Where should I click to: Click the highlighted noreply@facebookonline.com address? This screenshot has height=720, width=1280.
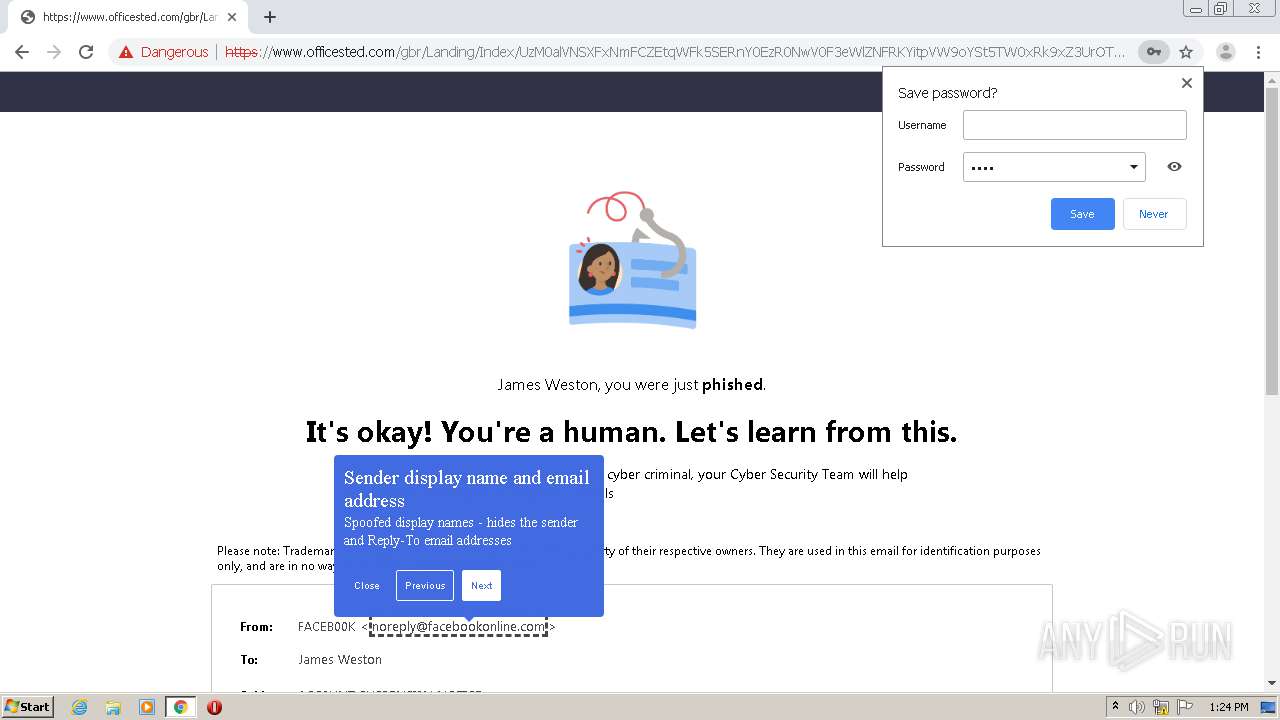(458, 627)
